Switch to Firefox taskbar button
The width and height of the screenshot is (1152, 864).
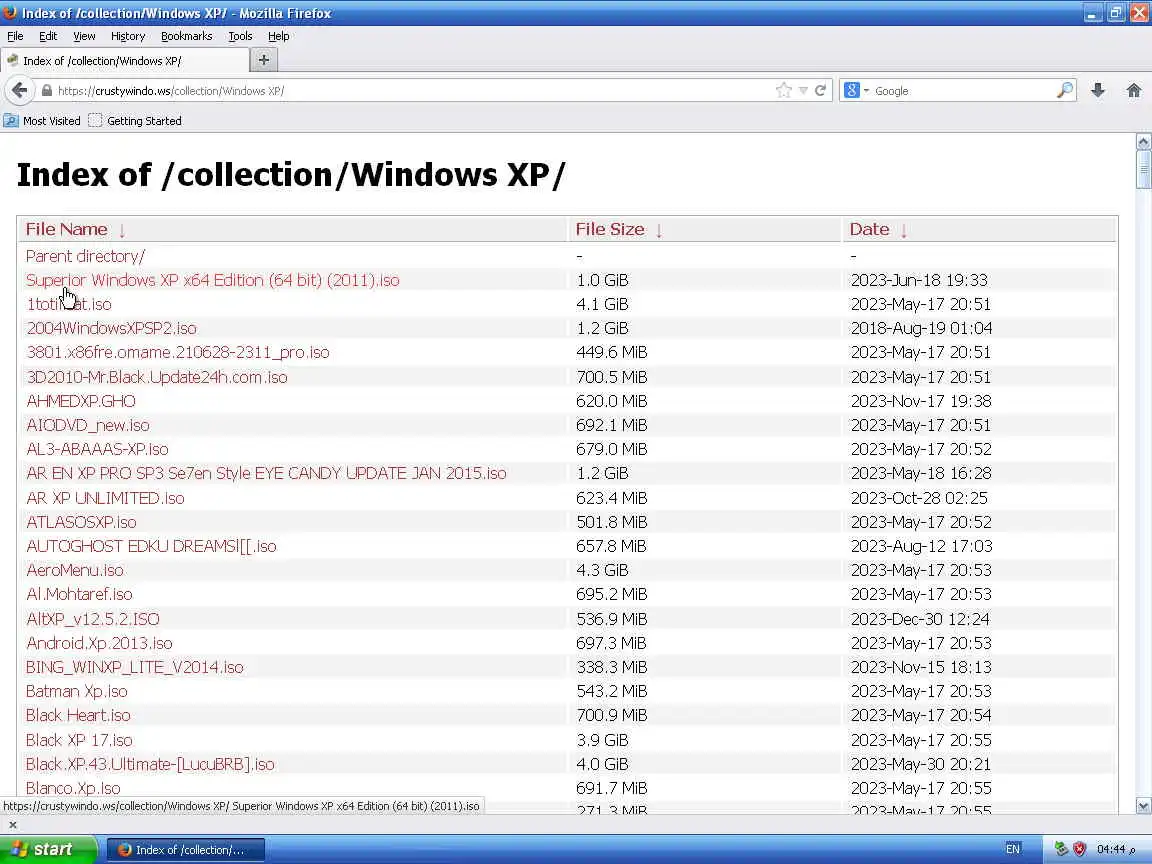pos(185,849)
